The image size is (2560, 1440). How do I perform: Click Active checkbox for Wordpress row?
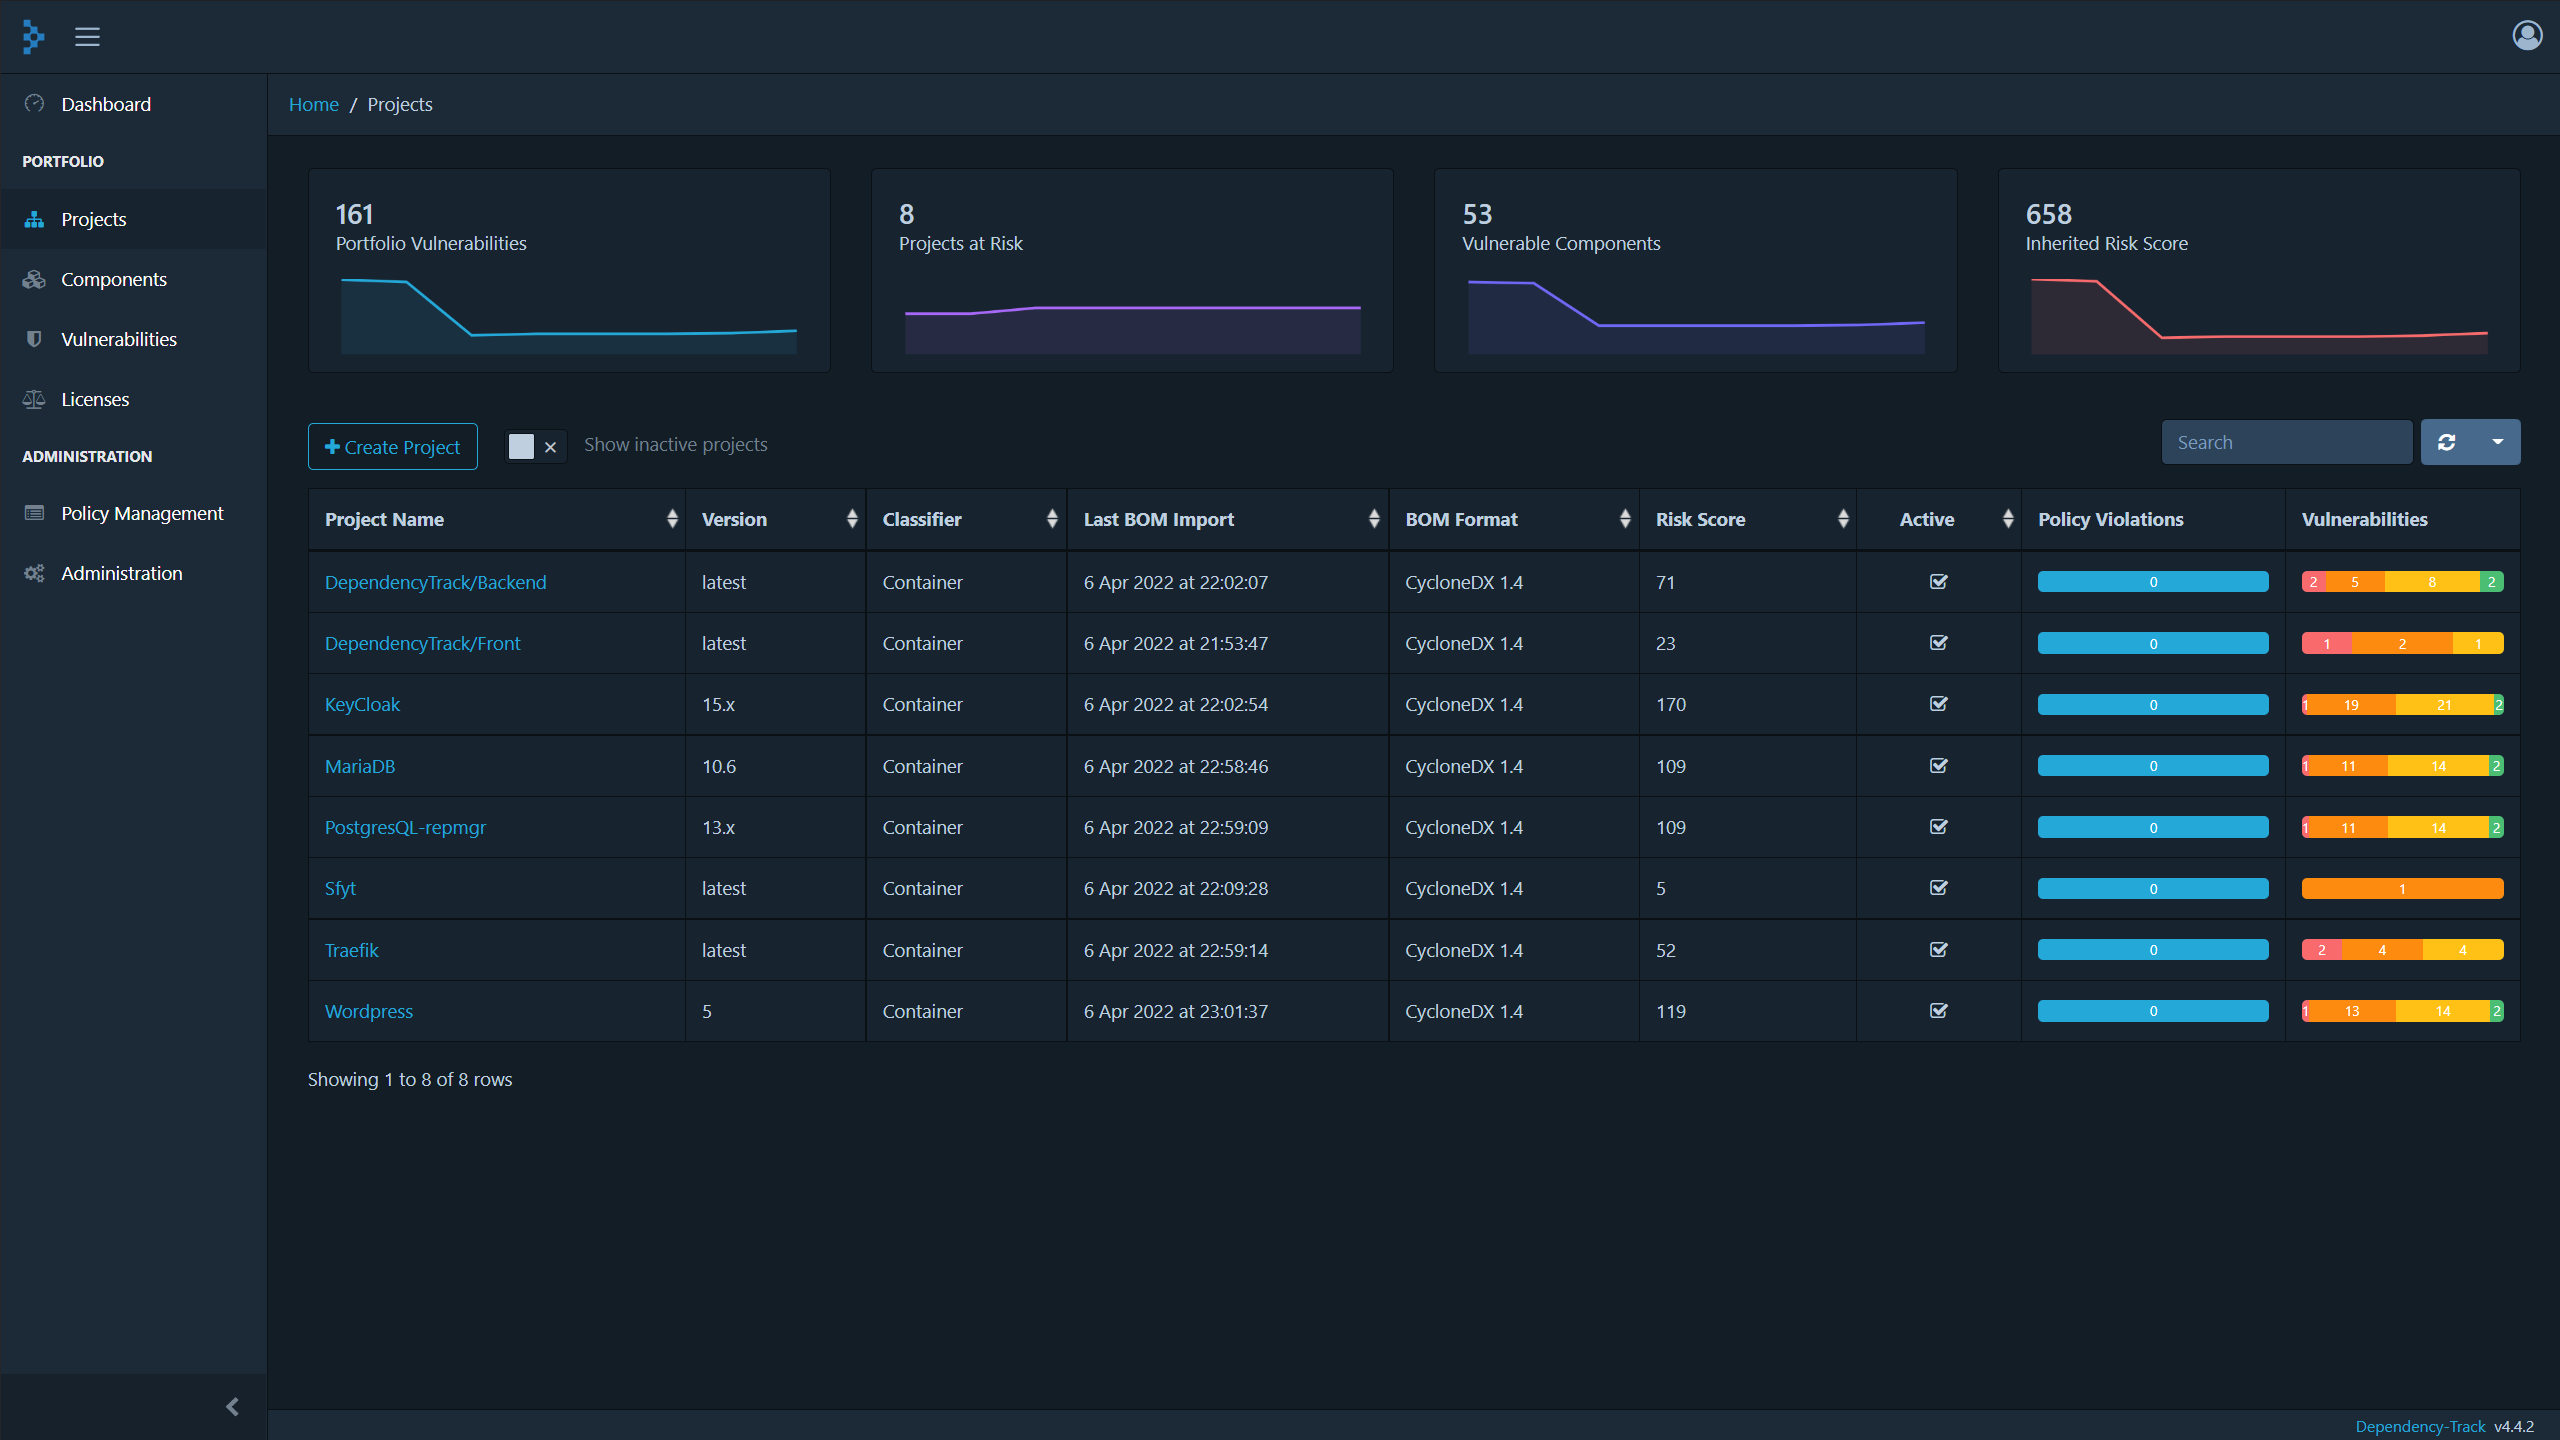point(1938,1011)
